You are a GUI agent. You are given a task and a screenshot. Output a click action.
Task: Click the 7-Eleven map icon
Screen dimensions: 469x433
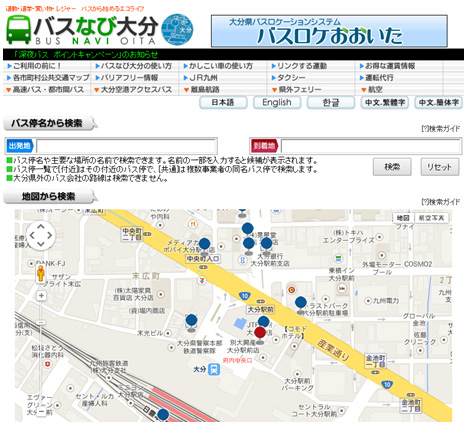click(201, 280)
